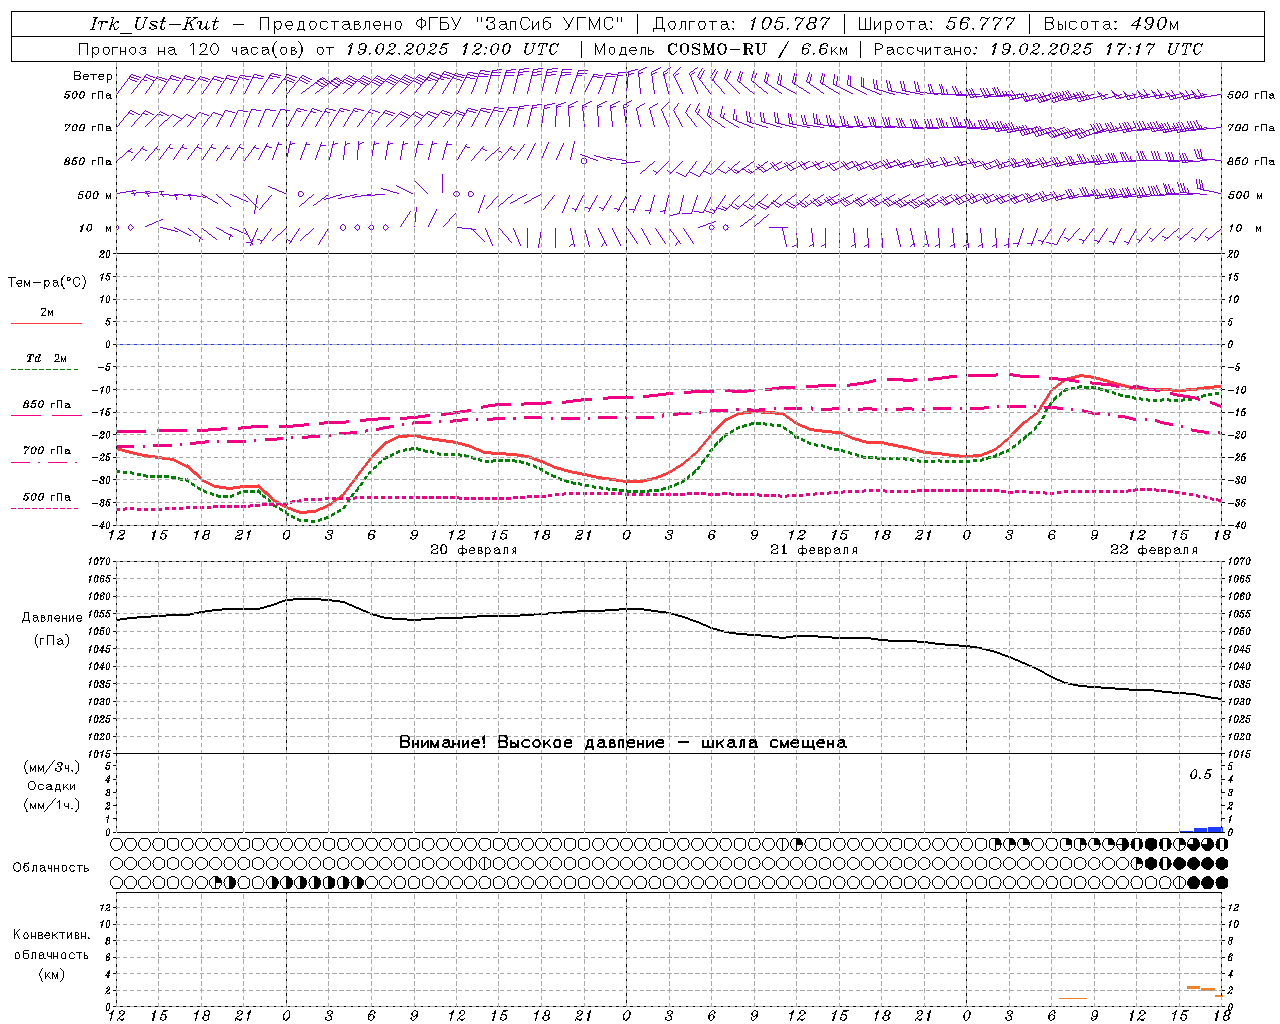This screenshot has width=1280, height=1024.
Task: Click the Широта: 56.777 value
Action: coord(936,24)
